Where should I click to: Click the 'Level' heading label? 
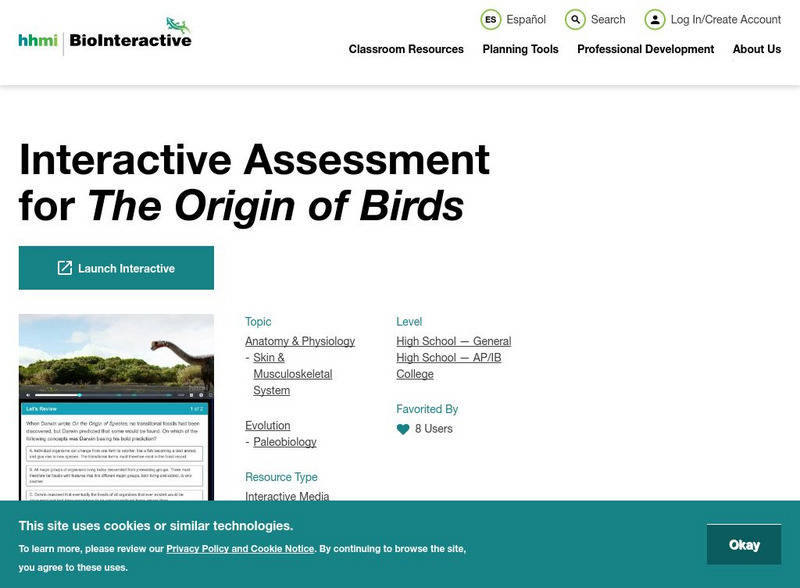(409, 322)
